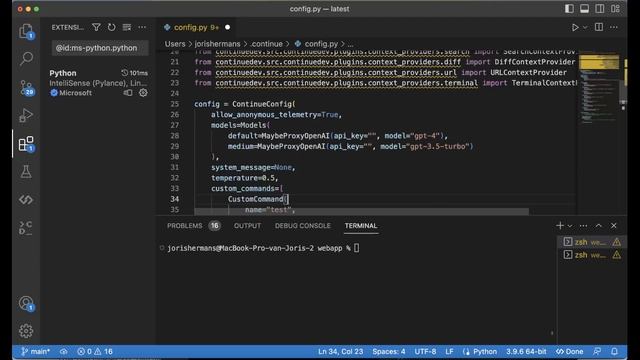The width and height of the screenshot is (640, 360).
Task: Select the config.py editor tab
Action: 196,27
